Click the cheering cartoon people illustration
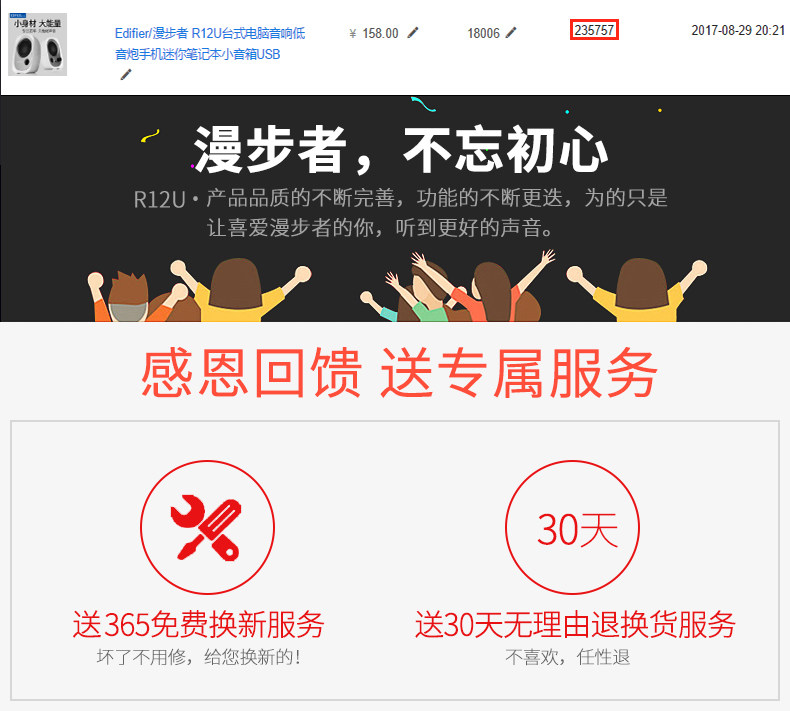This screenshot has height=711, width=790. (397, 286)
